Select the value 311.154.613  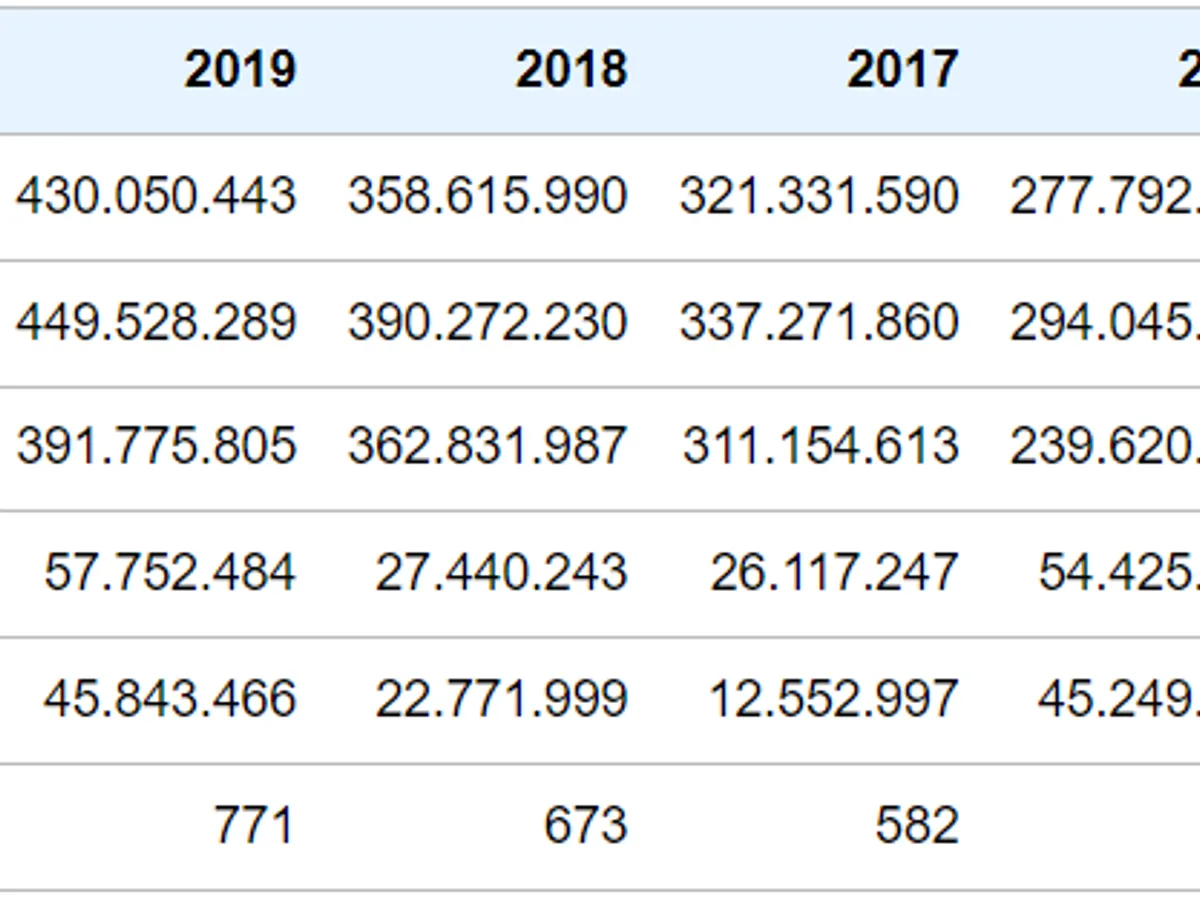point(820,447)
